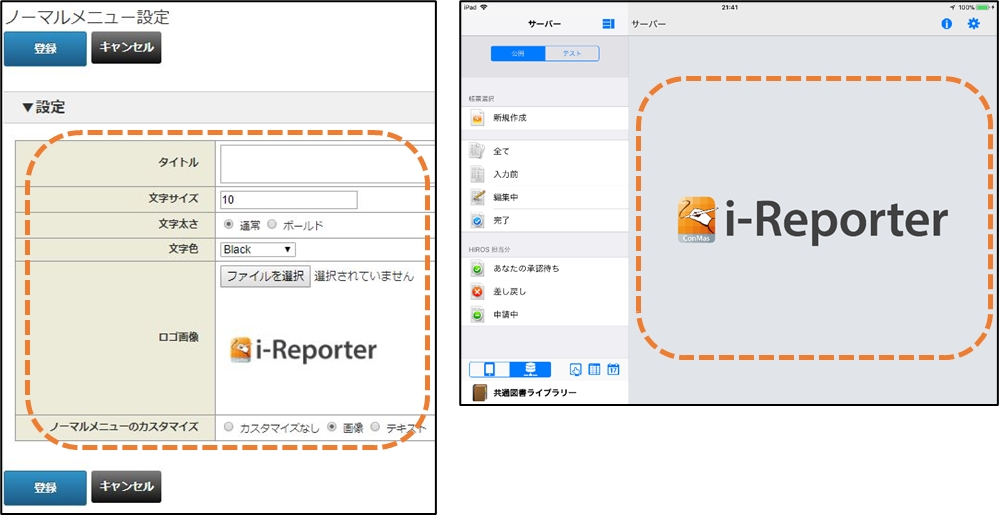Choose 画像 customization radio option
The image size is (999, 515).
coord(331,427)
